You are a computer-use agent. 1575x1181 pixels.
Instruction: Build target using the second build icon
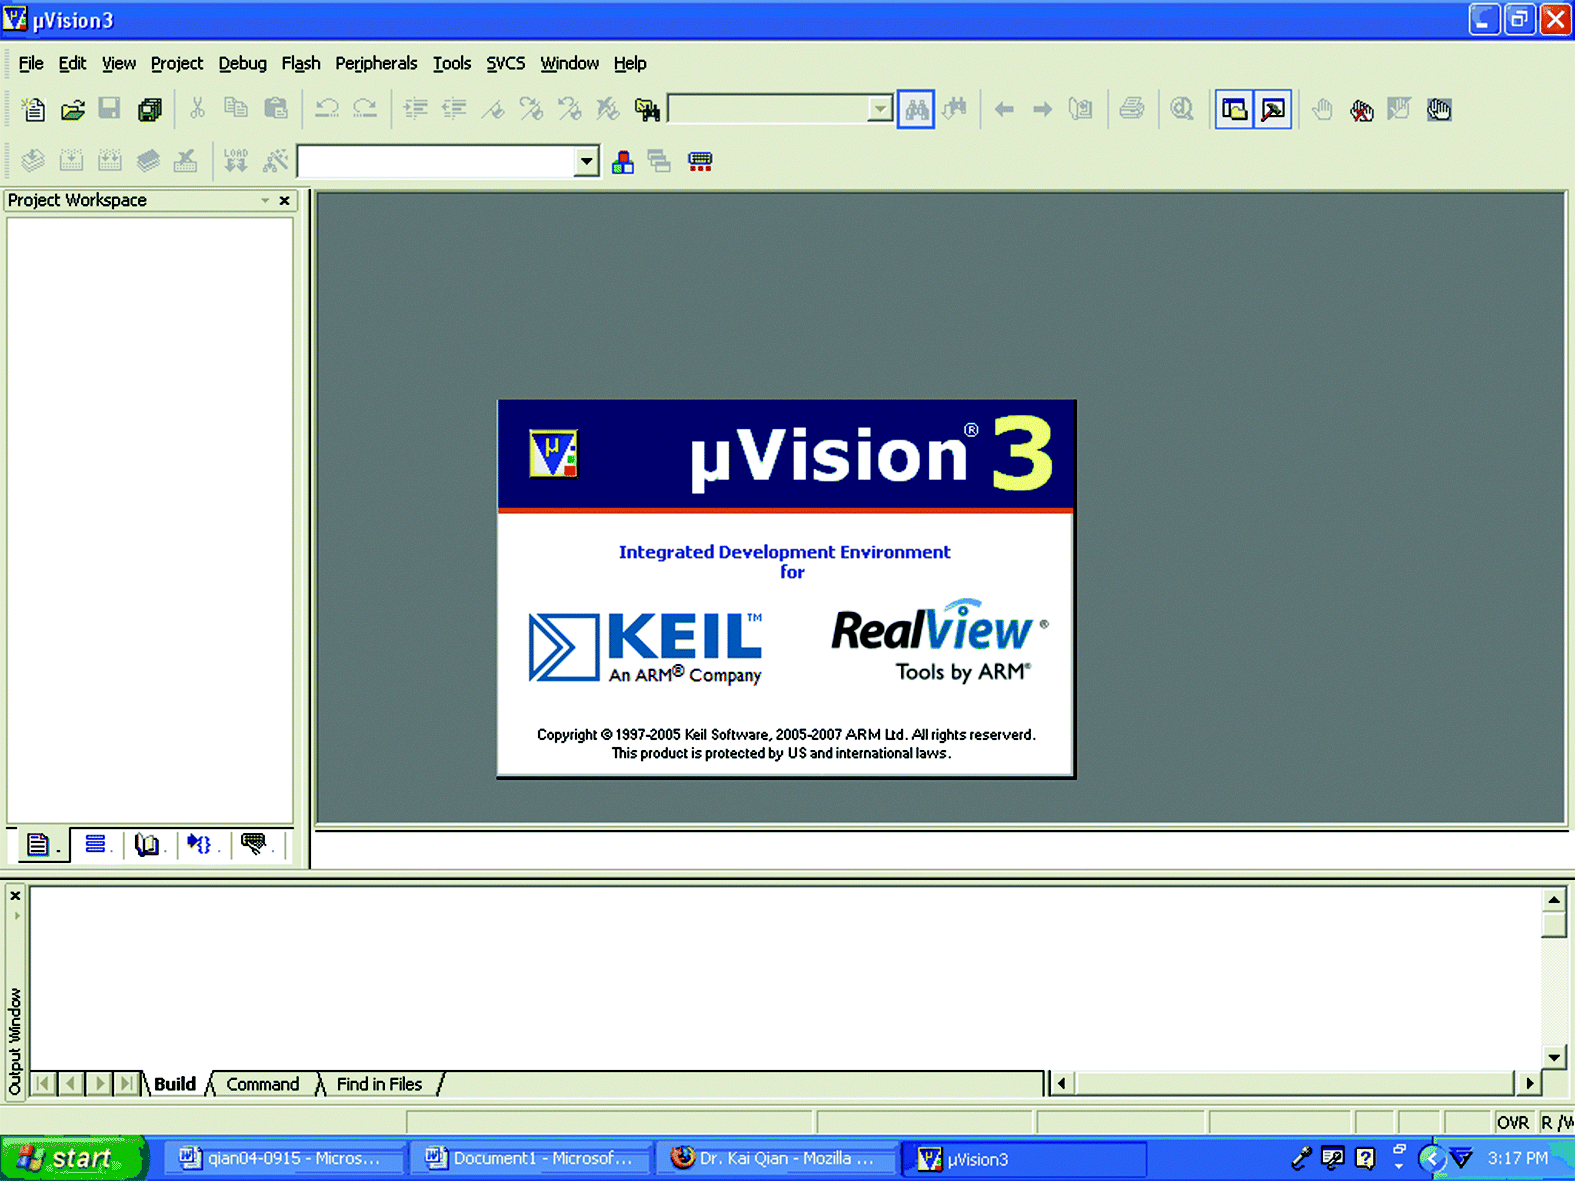click(71, 160)
